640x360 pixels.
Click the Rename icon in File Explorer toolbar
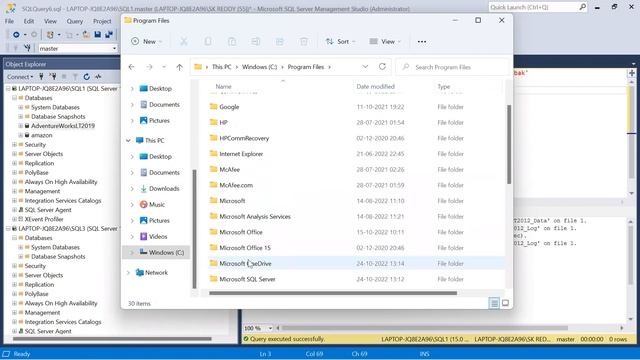click(x=256, y=42)
